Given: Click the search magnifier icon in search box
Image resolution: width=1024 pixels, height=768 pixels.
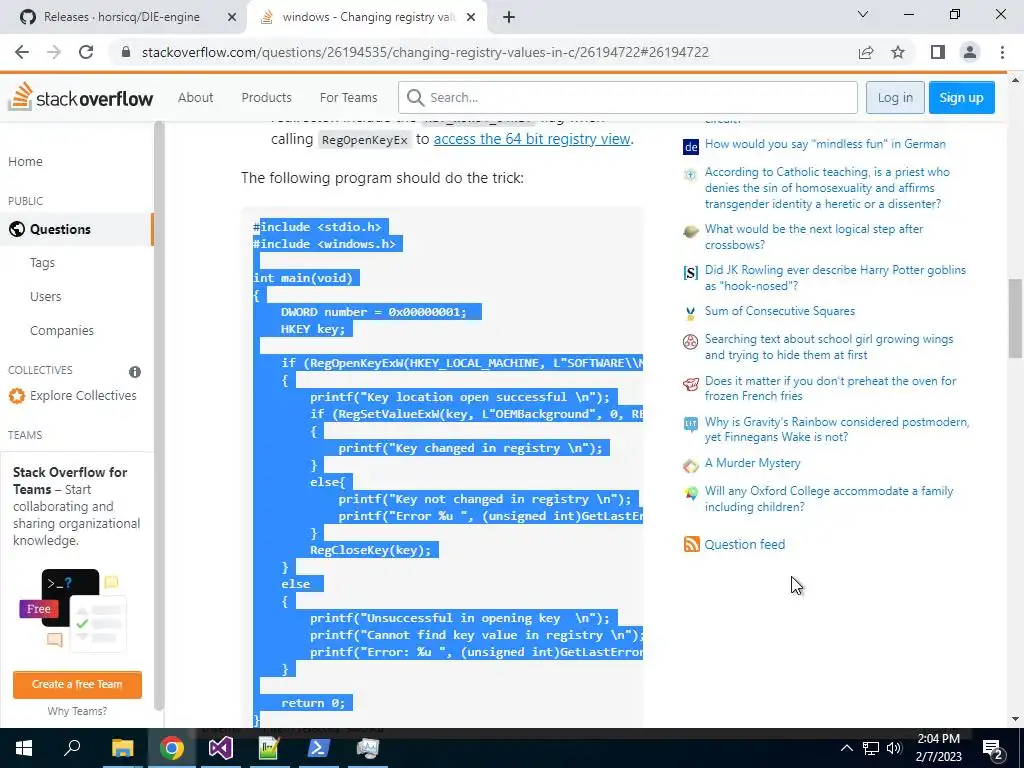Looking at the screenshot, I should [415, 97].
